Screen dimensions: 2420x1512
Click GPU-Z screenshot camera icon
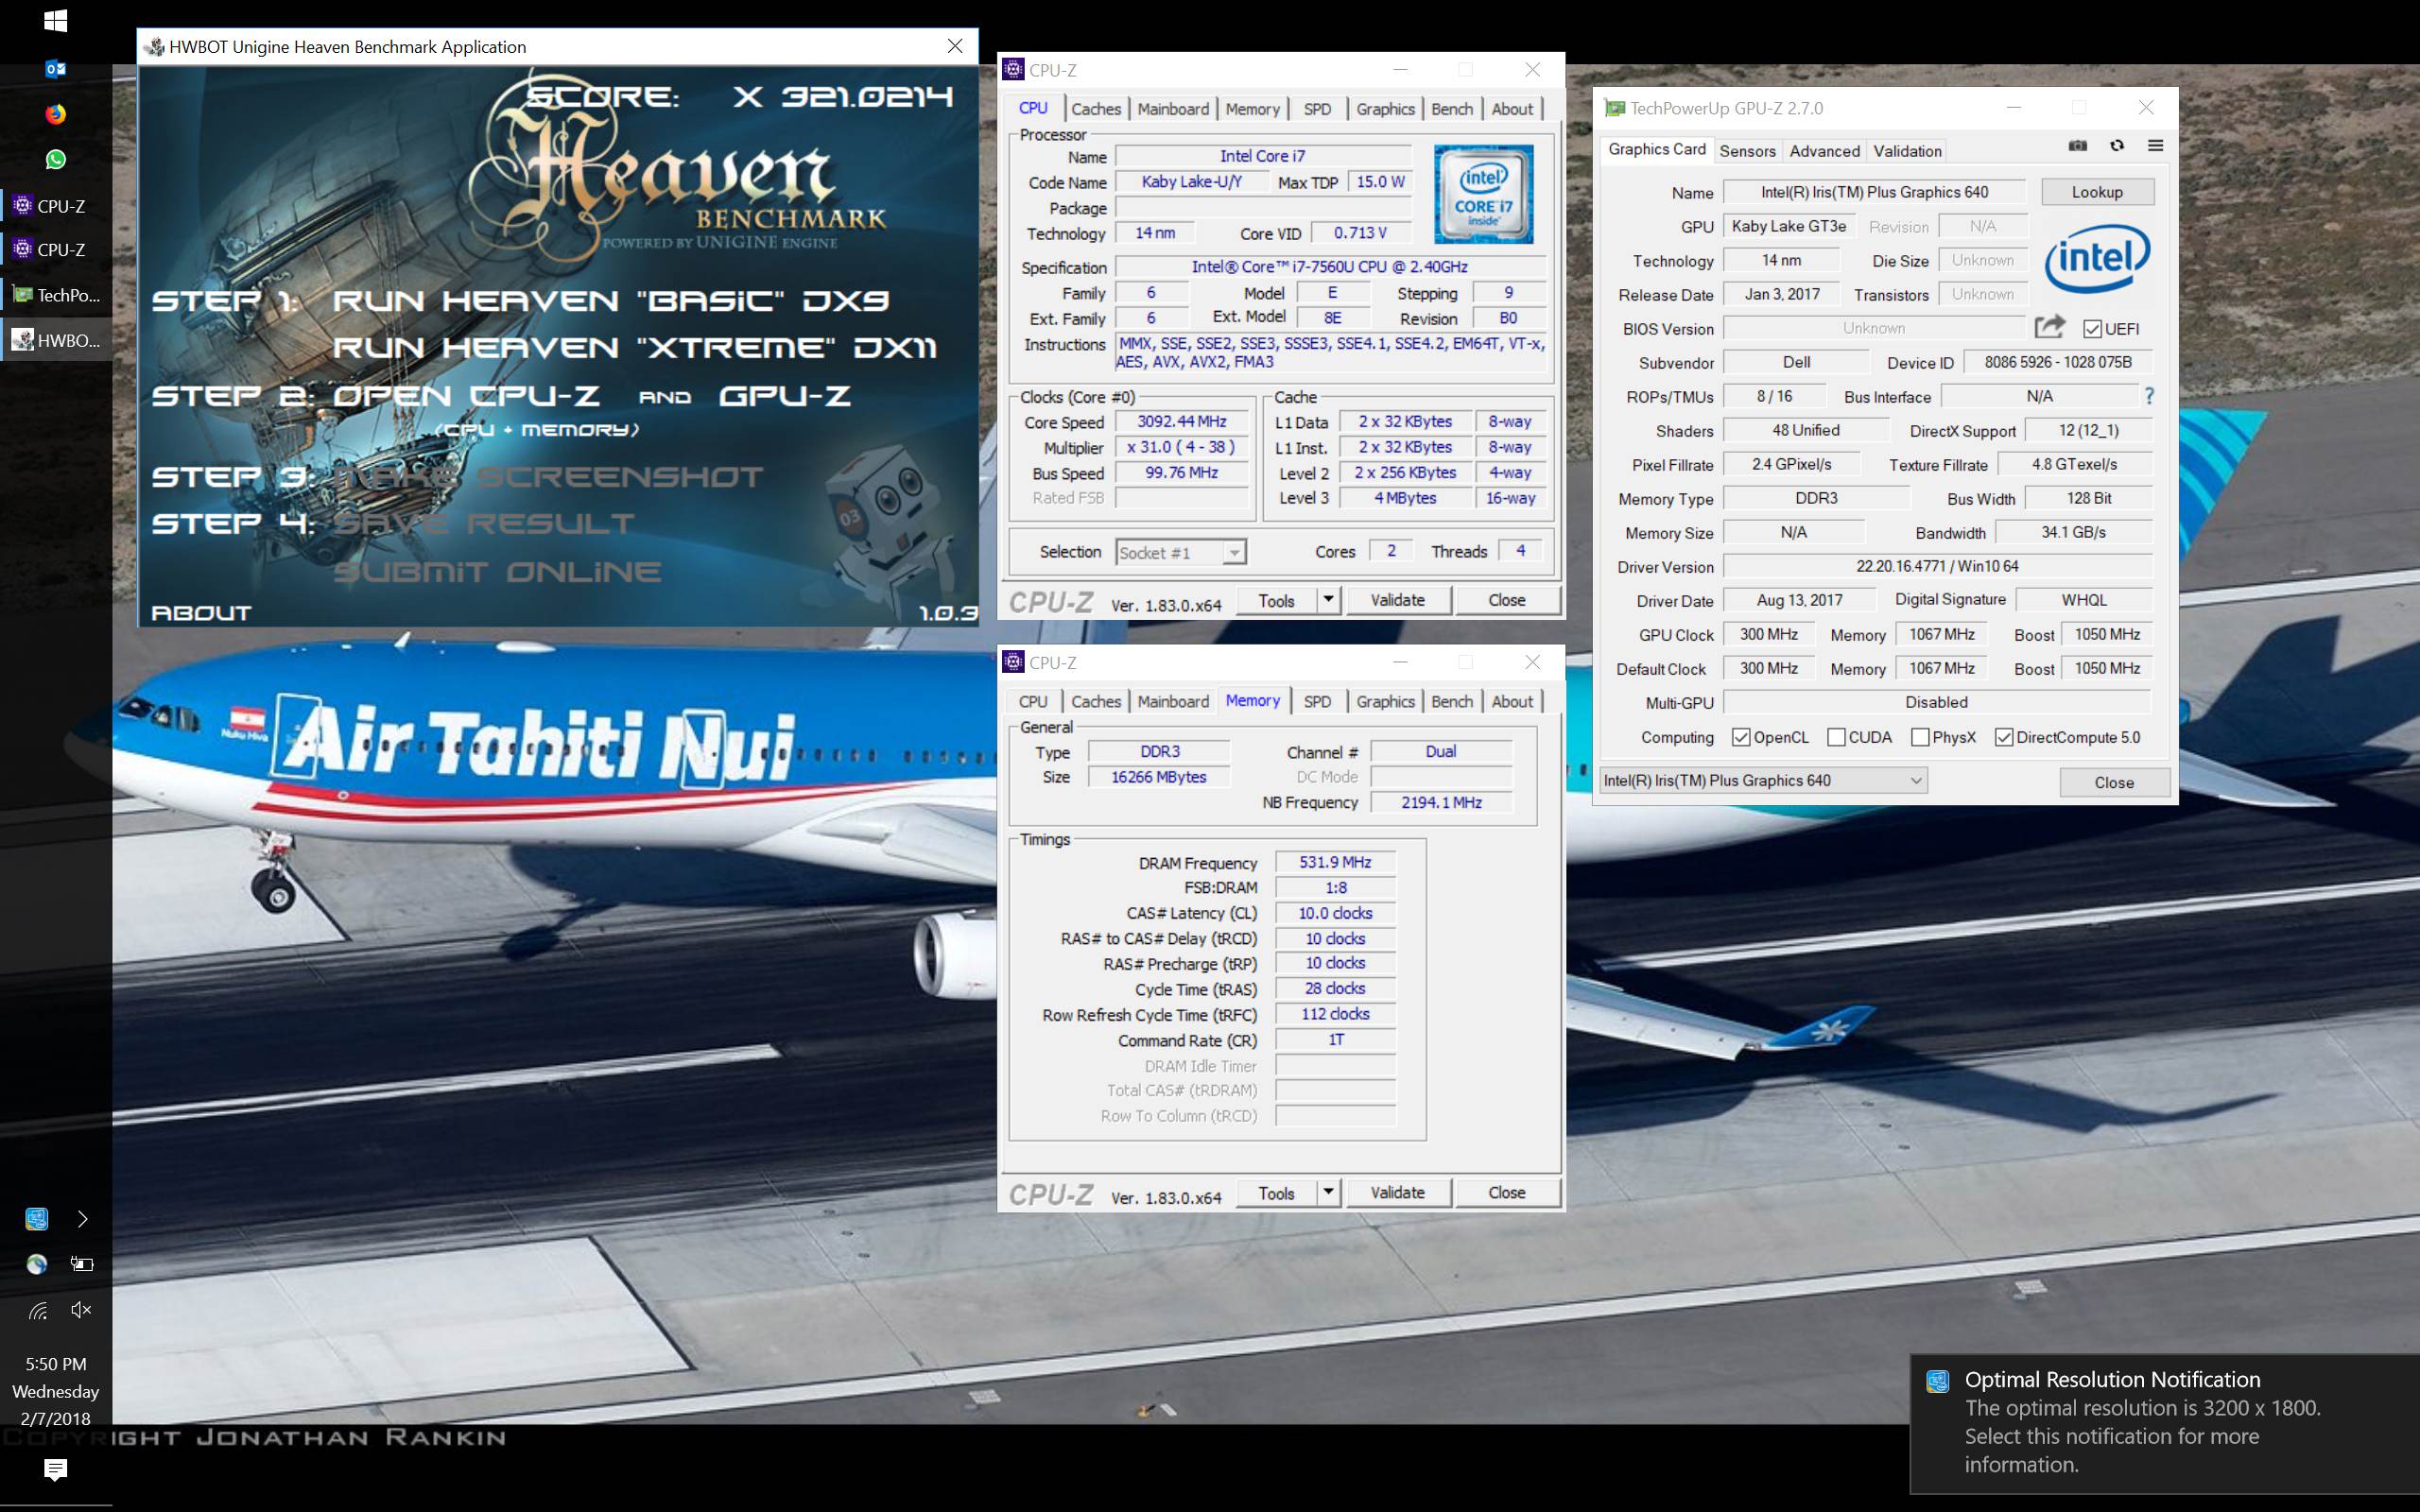pyautogui.click(x=2077, y=146)
